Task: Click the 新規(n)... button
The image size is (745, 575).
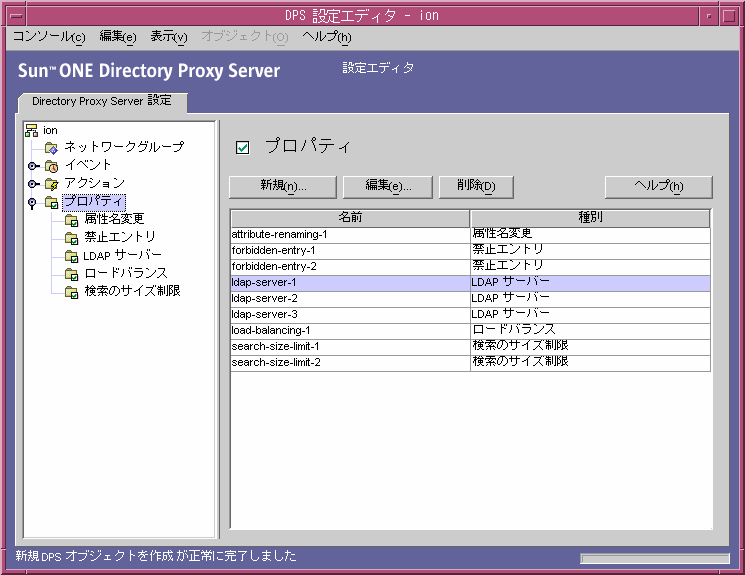Action: point(283,186)
